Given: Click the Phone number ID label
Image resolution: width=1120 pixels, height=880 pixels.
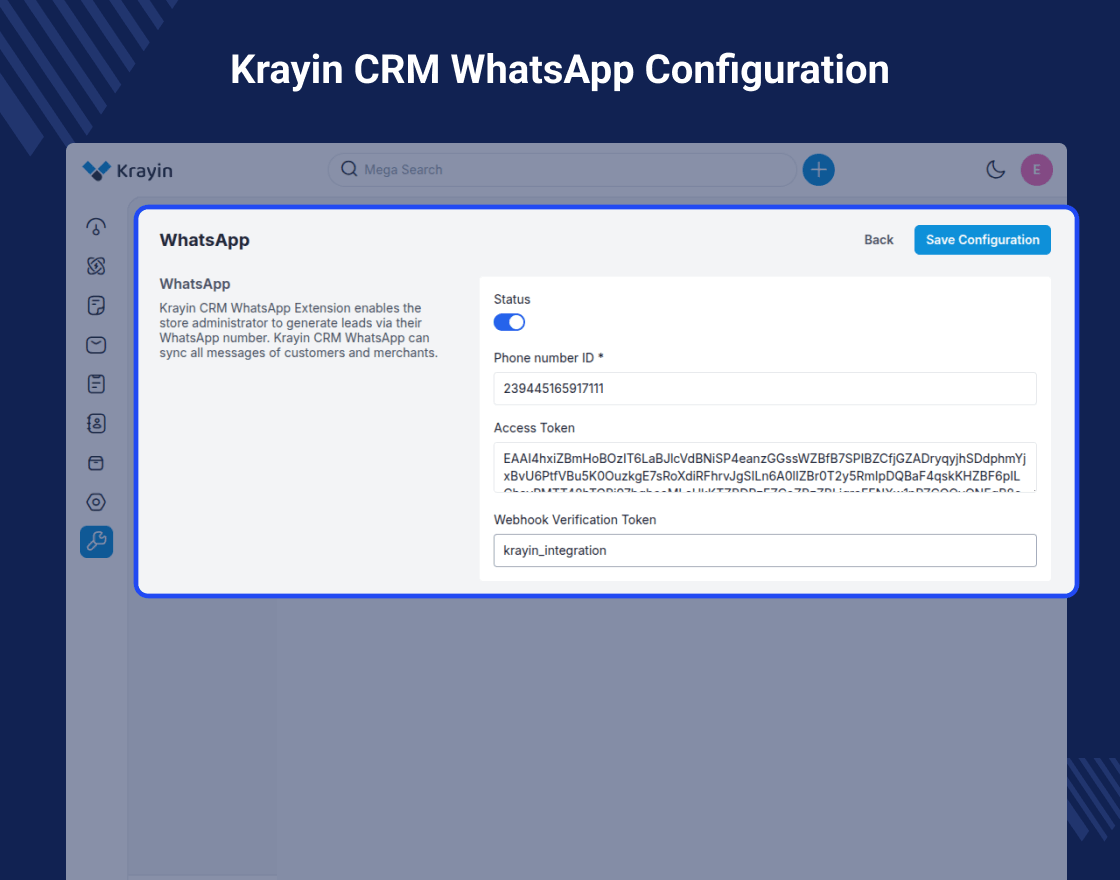Looking at the screenshot, I should coord(549,358).
